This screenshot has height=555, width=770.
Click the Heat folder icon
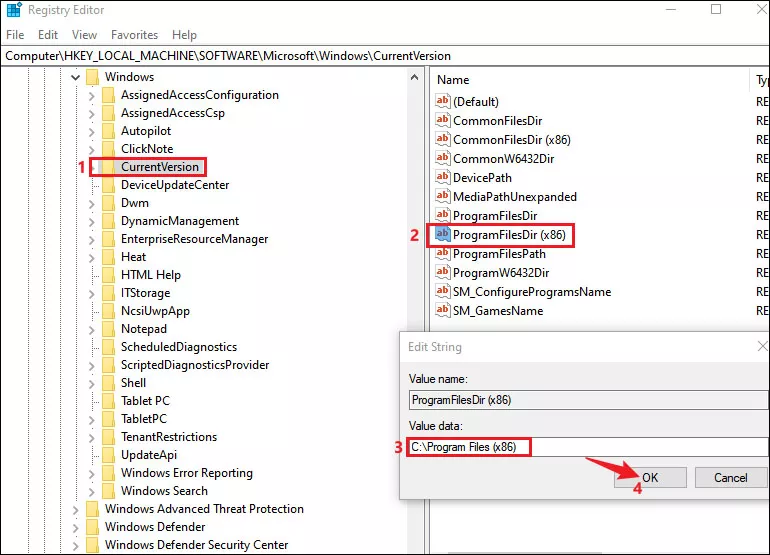[x=109, y=257]
